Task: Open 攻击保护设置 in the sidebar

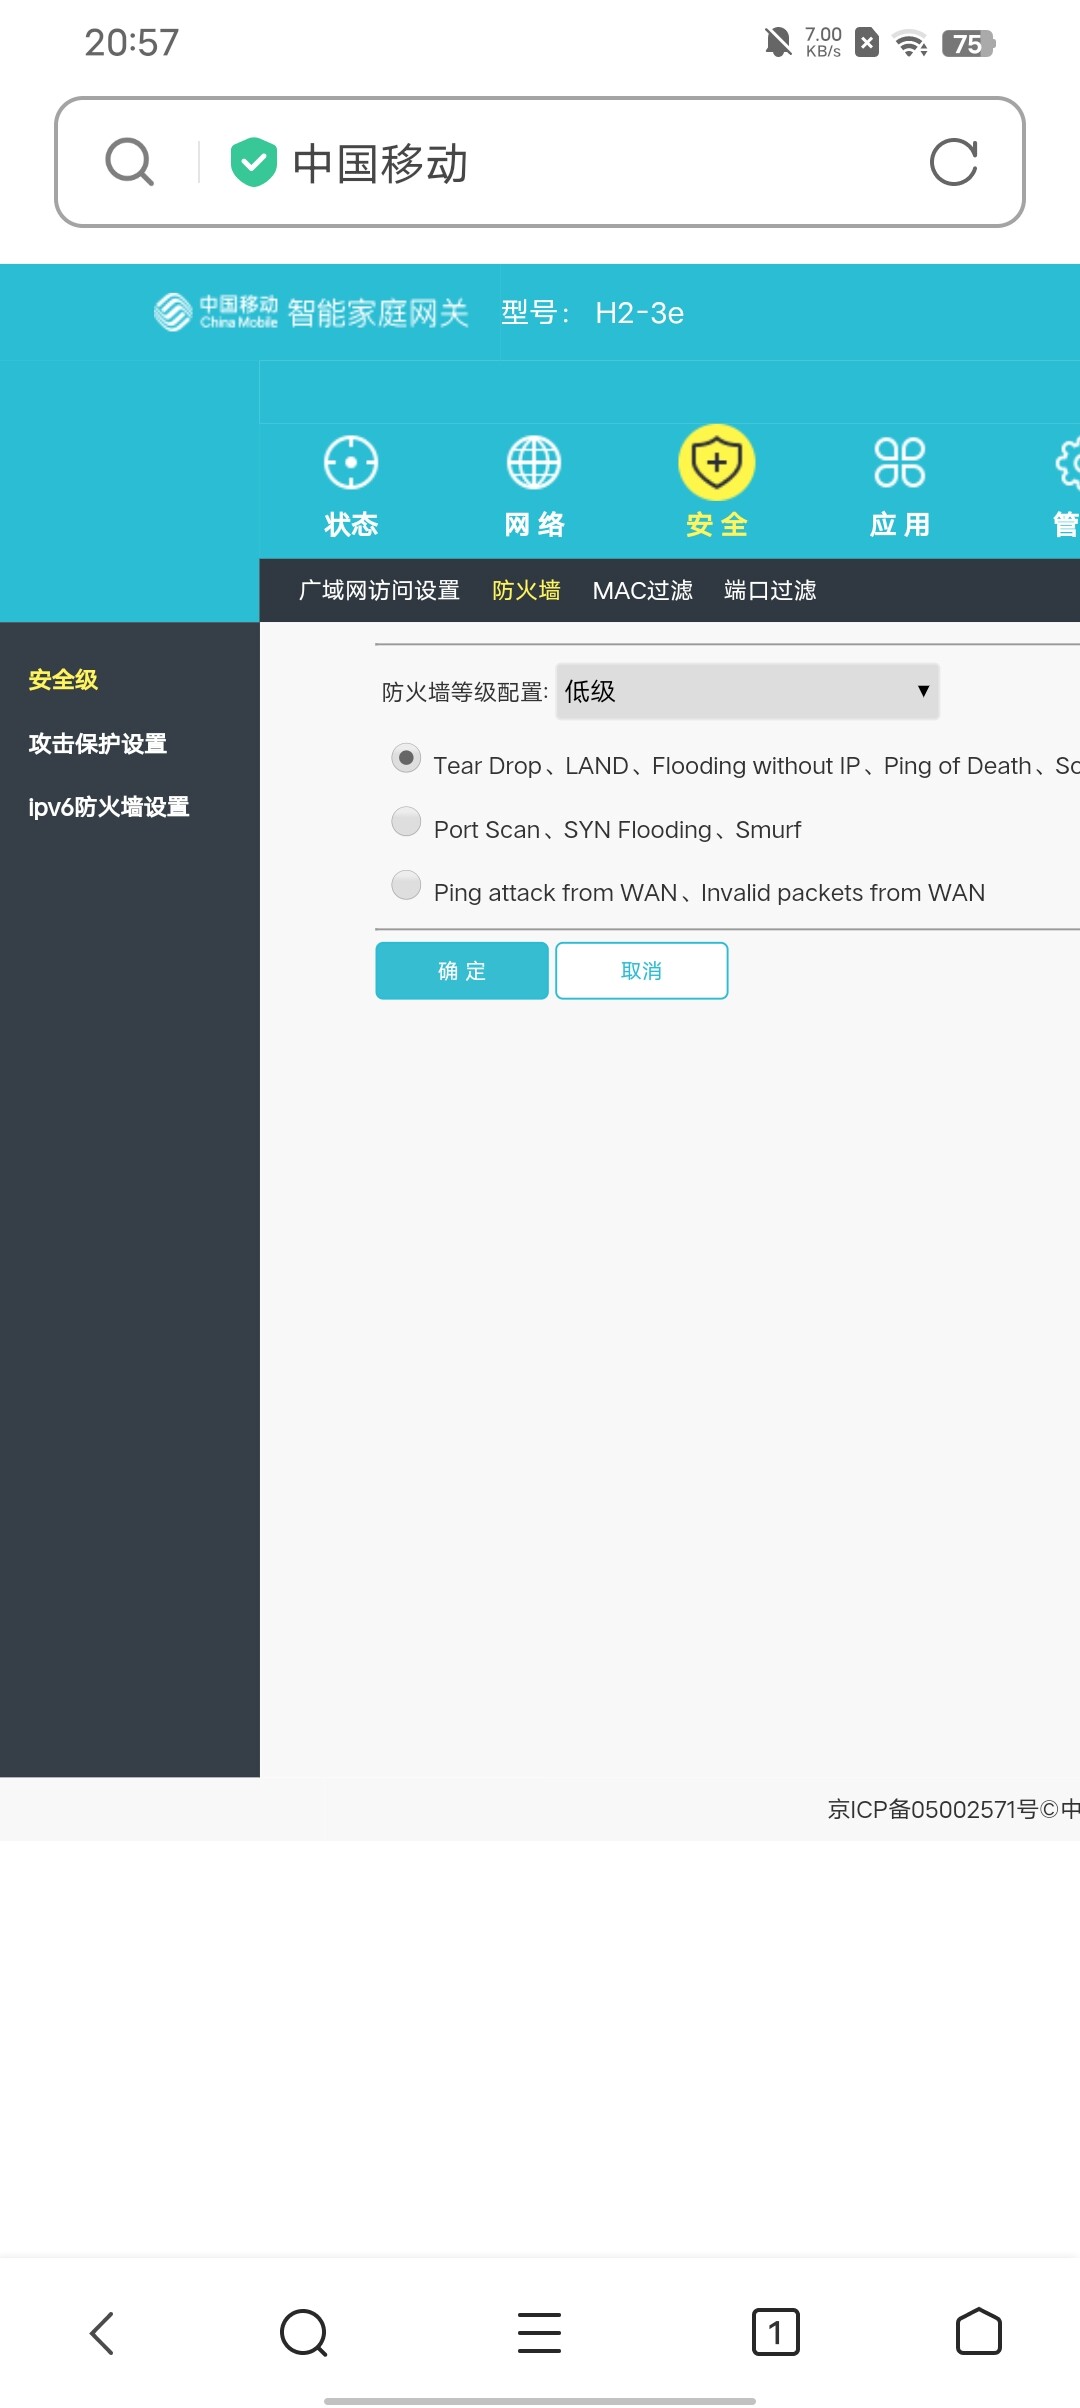Action: pos(98,744)
